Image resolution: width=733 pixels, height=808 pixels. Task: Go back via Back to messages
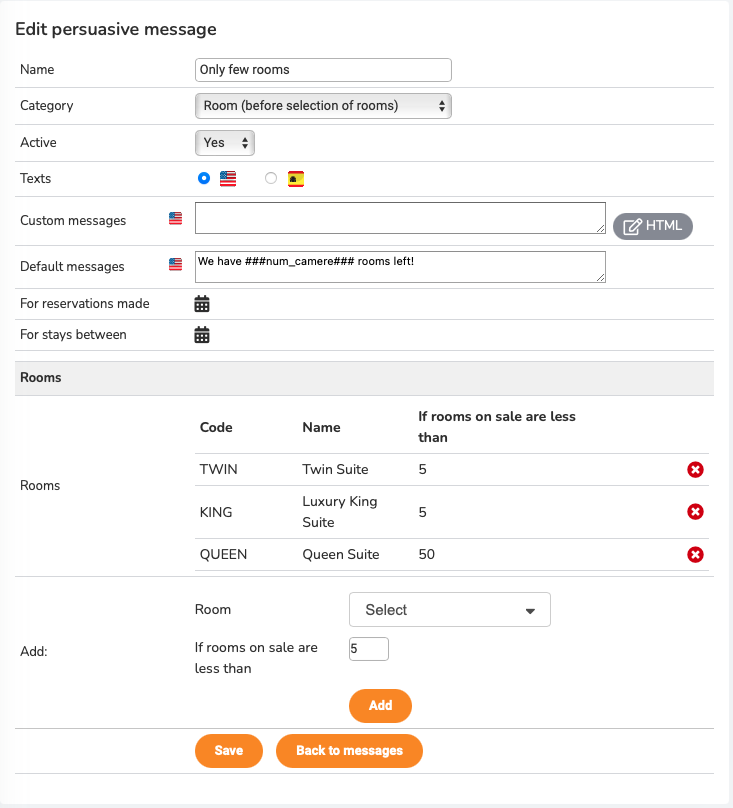click(349, 751)
